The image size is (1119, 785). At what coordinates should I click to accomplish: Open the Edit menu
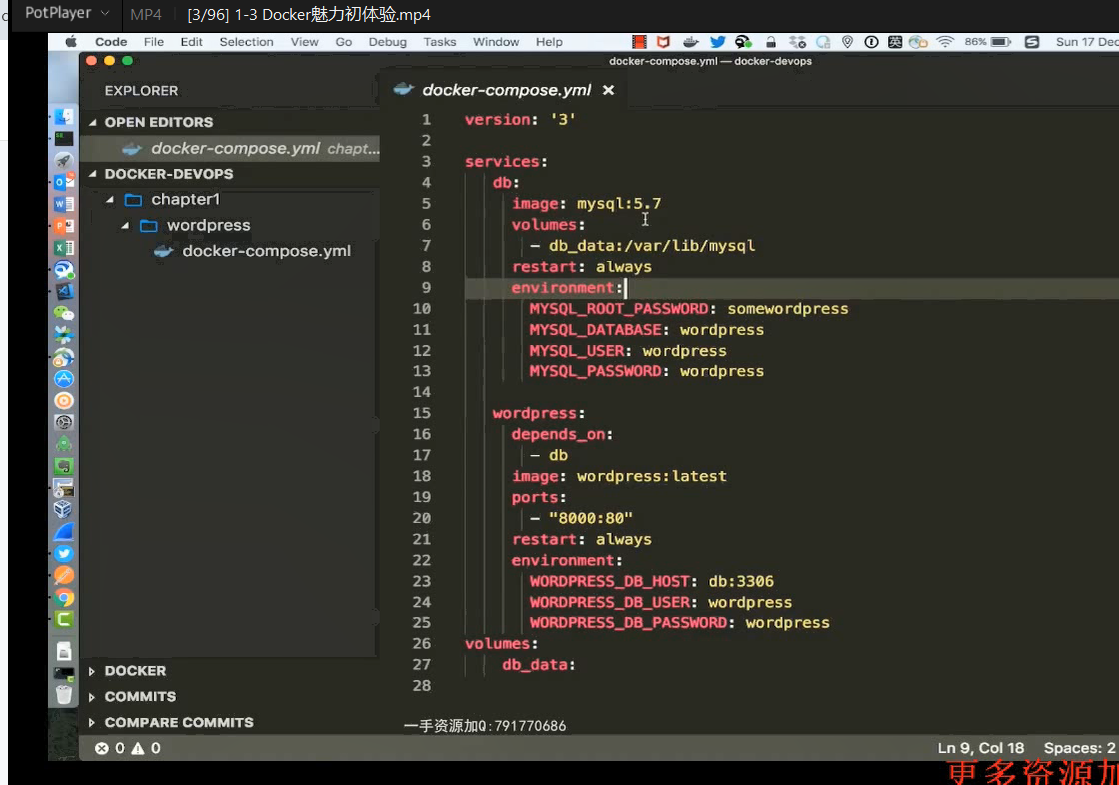[191, 42]
